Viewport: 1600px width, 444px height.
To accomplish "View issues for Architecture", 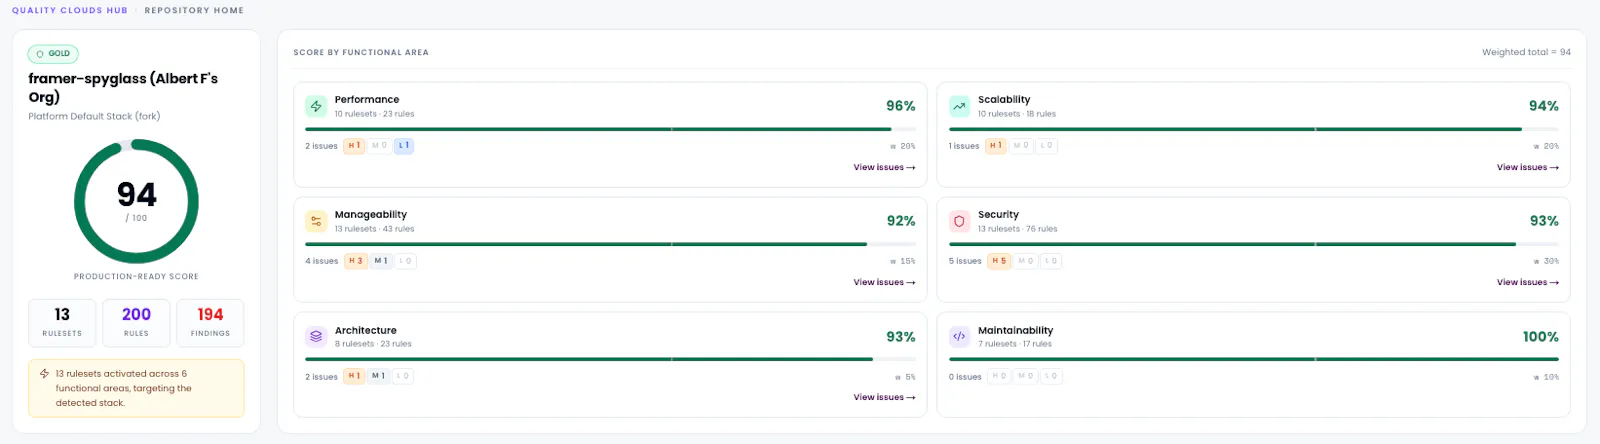I will pyautogui.click(x=884, y=397).
